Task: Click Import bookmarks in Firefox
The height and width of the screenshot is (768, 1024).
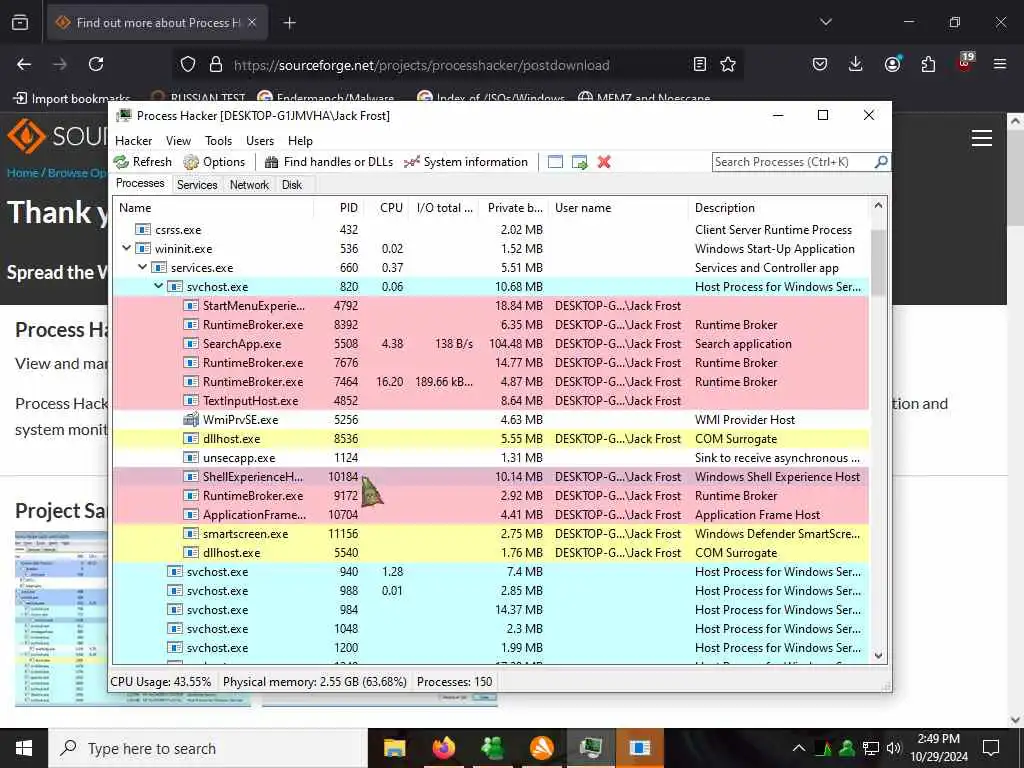Action: tap(72, 99)
